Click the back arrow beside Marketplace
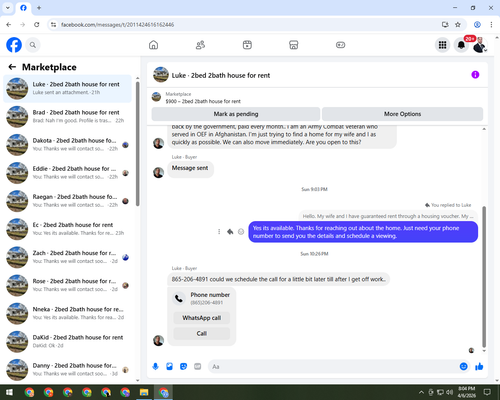The image size is (500, 400). tap(12, 67)
